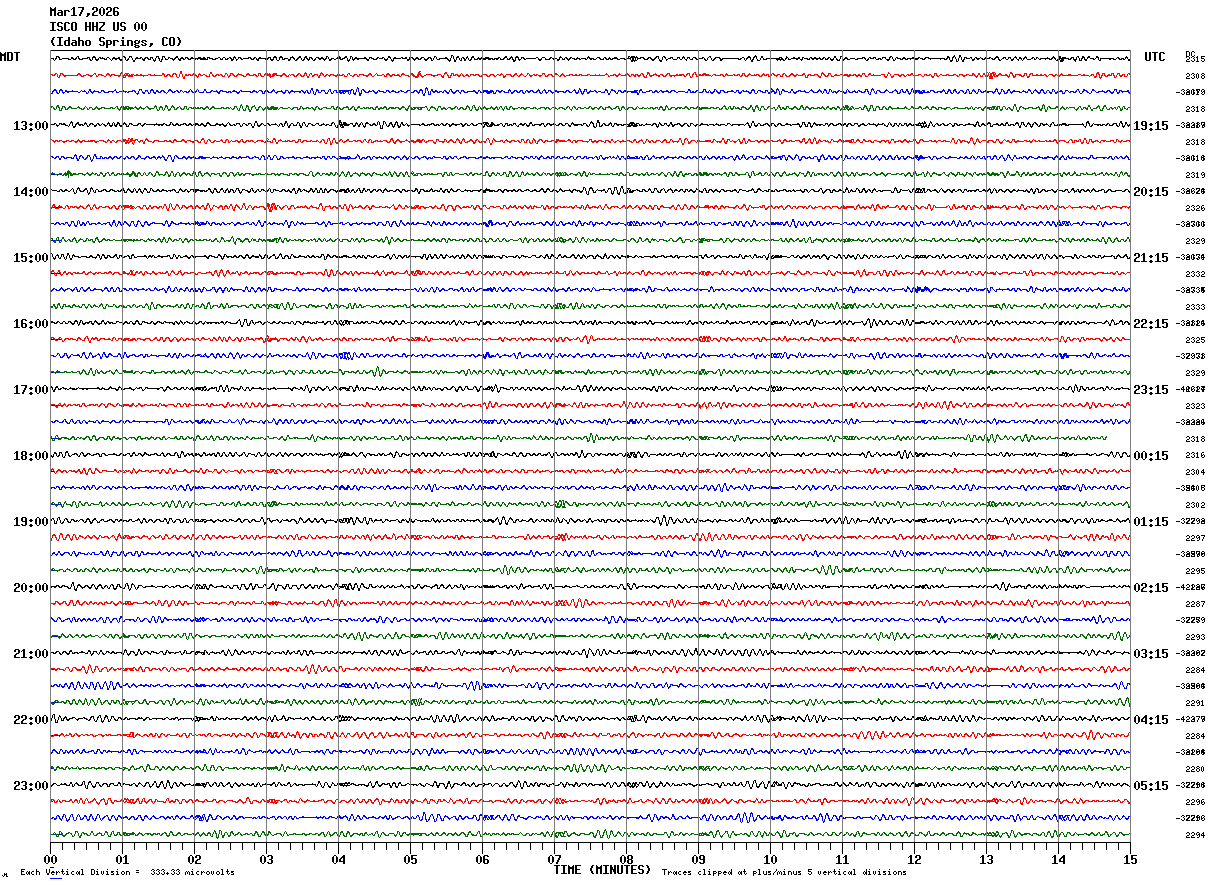Click minute tick 01 on the time axis
Image resolution: width=1210 pixels, height=886 pixels.
[122, 859]
